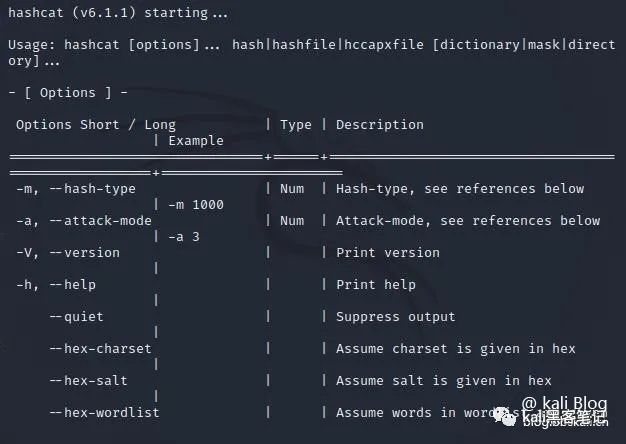Click the '--hex-wordlist' option text
626x444 pixels.
[105, 412]
